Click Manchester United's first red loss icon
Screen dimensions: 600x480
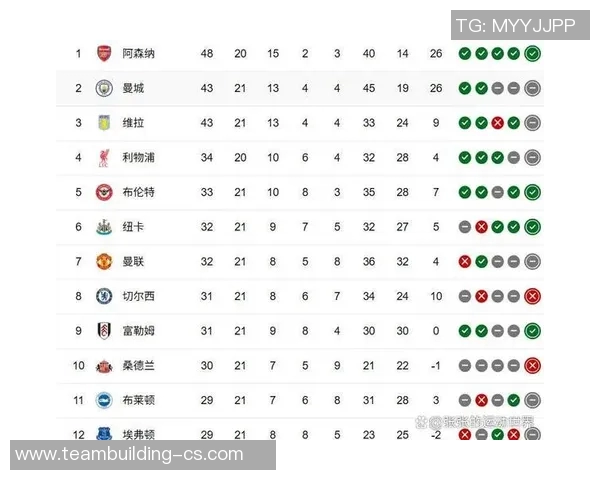[465, 261]
